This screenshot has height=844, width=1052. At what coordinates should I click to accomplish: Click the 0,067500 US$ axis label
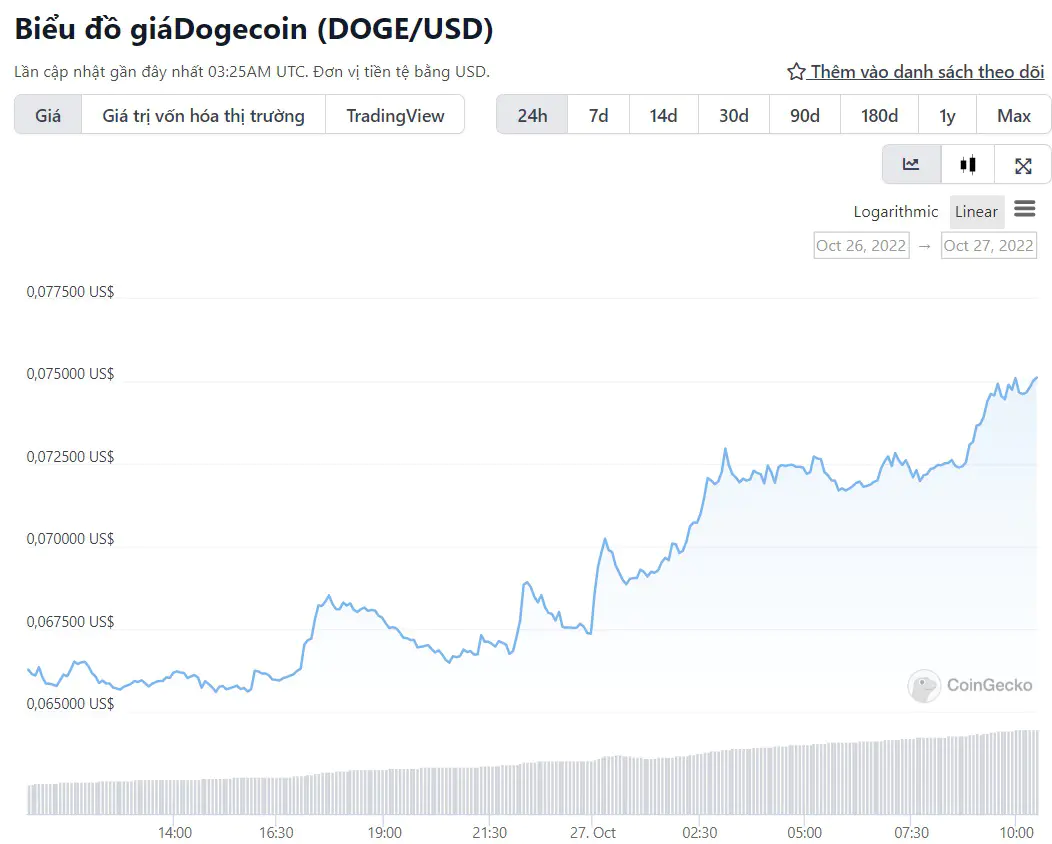pos(70,622)
